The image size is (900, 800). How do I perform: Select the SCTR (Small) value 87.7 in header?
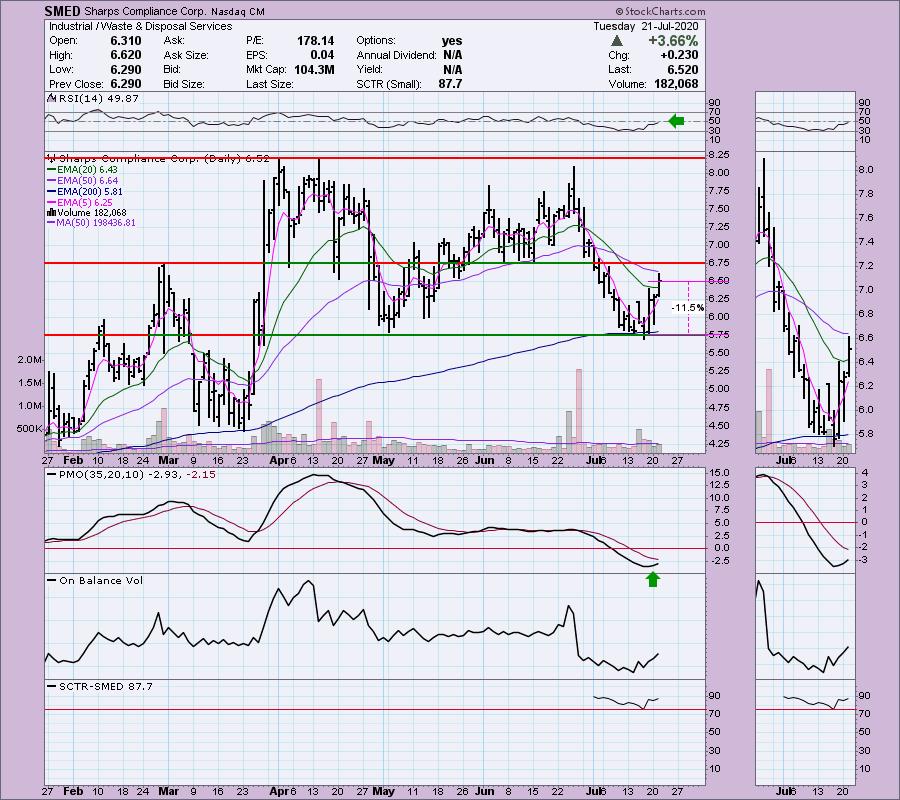click(x=450, y=84)
